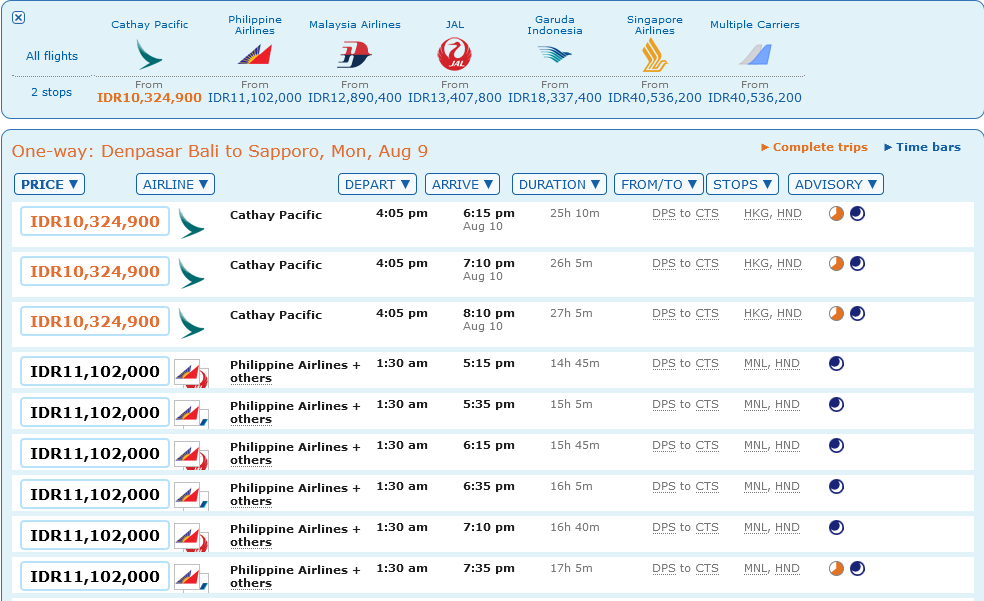Screen dimensions: 984x601
Task: Open Cathay Pacific IDR10,324,900 matrix price
Action: click(x=149, y=98)
